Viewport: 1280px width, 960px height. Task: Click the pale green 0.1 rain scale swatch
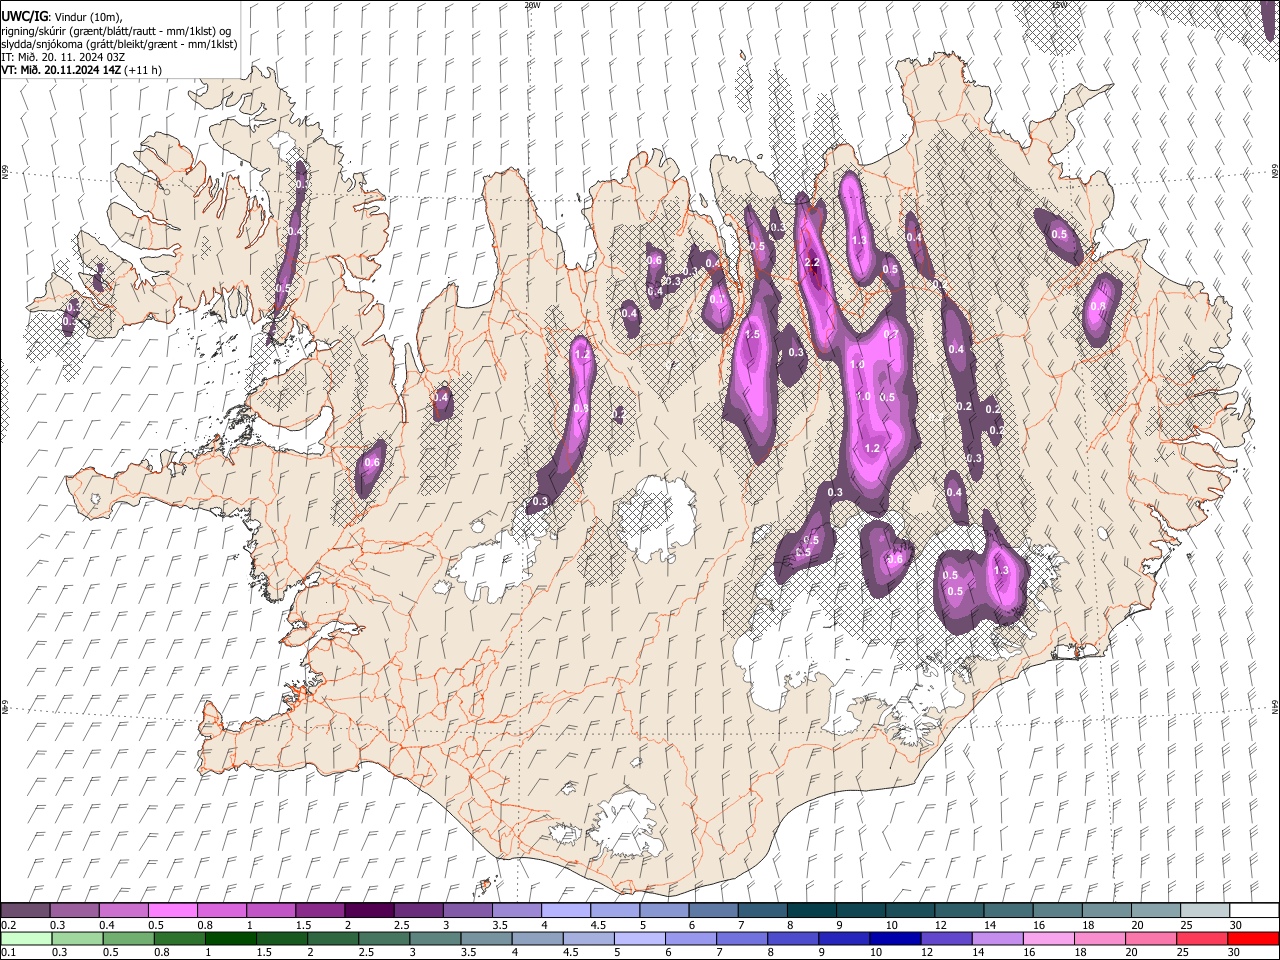[x=26, y=939]
